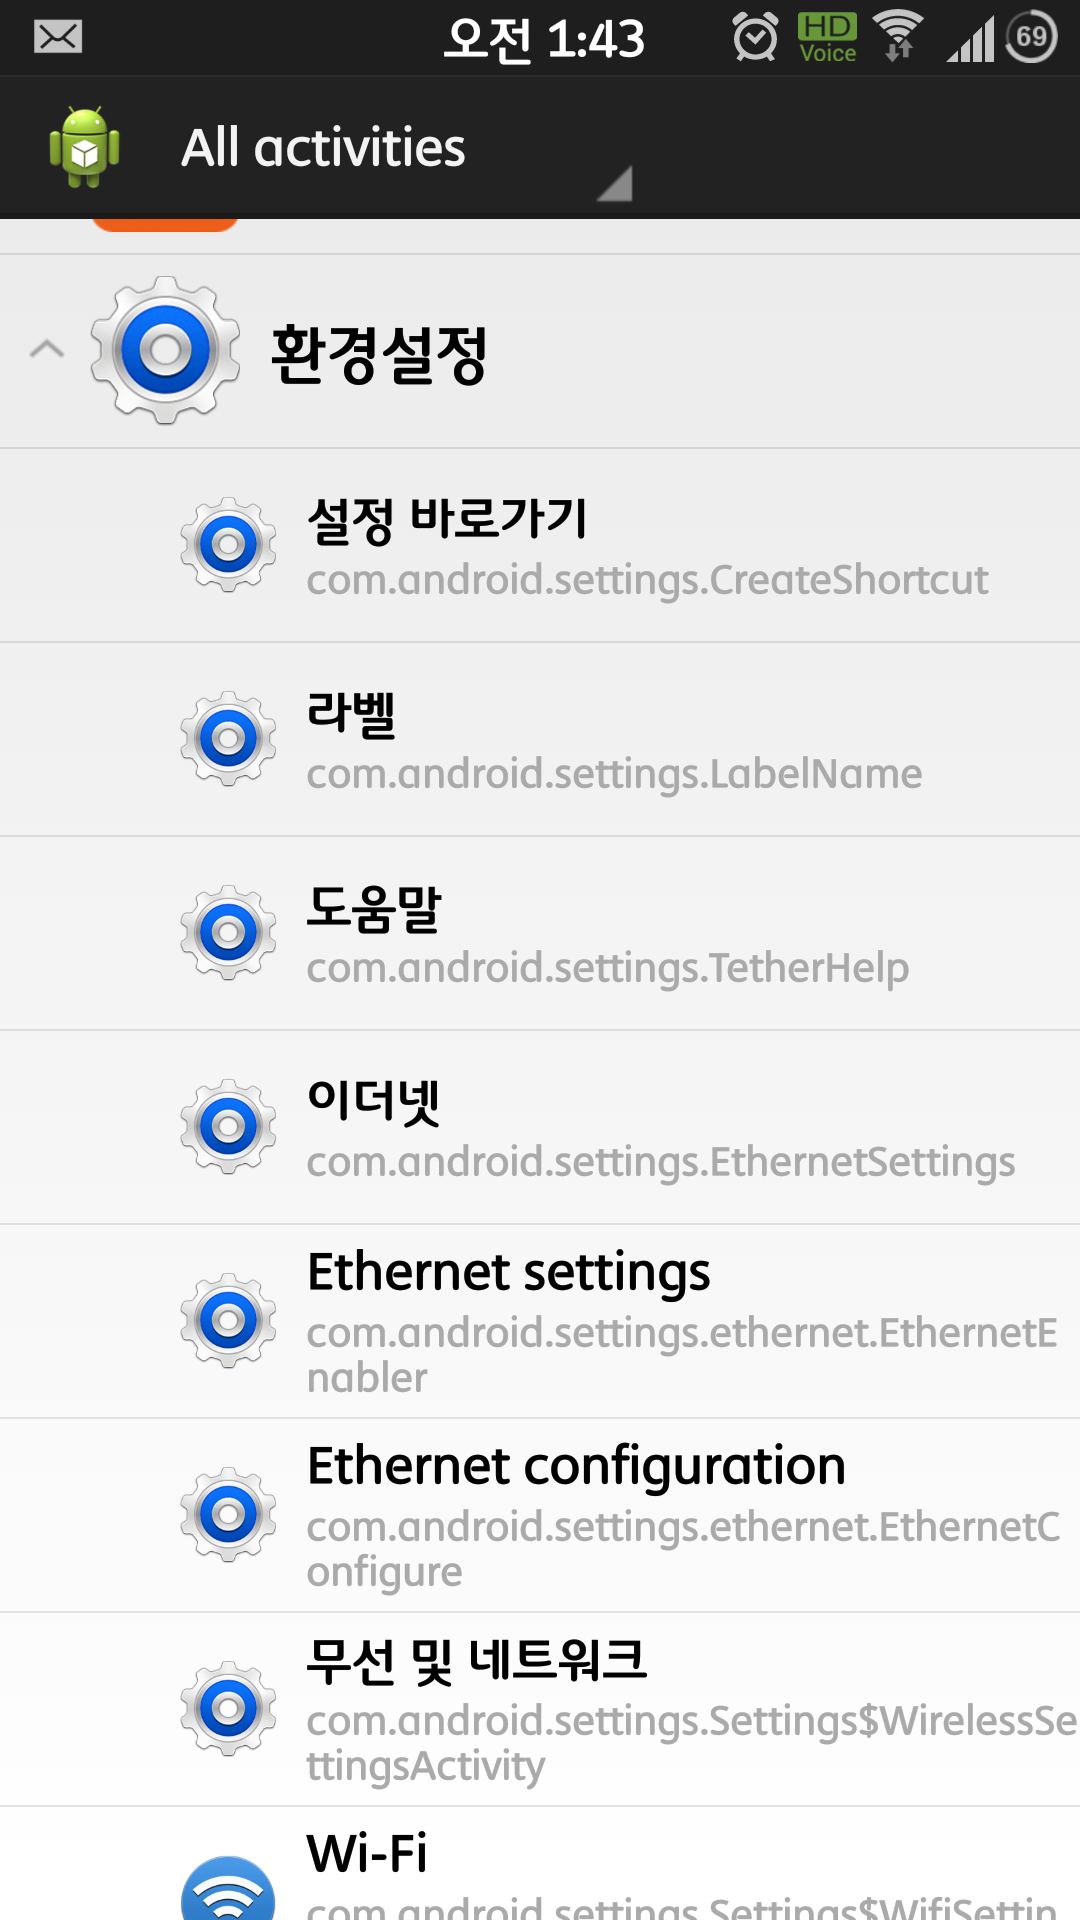Collapse the 환경설정 group chevron
This screenshot has height=1920, width=1080.
(47, 350)
